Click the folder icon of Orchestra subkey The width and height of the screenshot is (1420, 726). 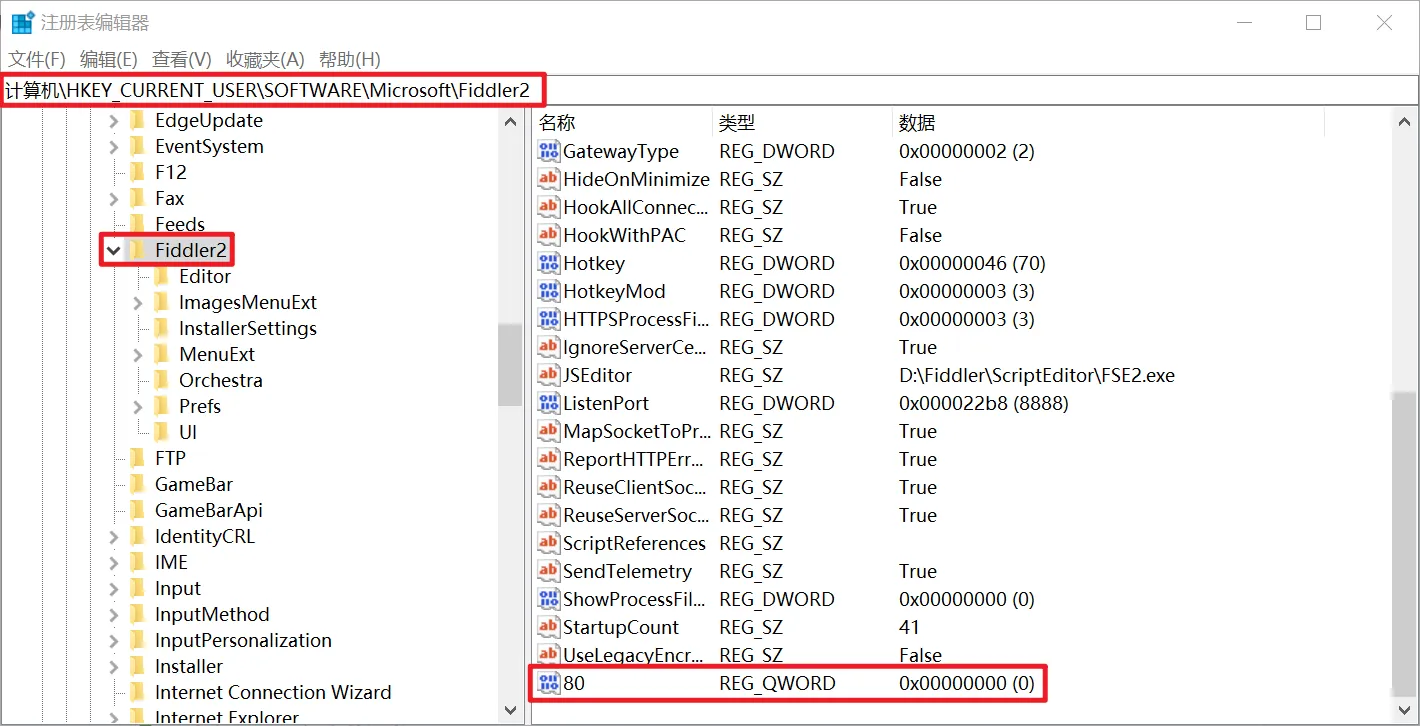tap(162, 380)
